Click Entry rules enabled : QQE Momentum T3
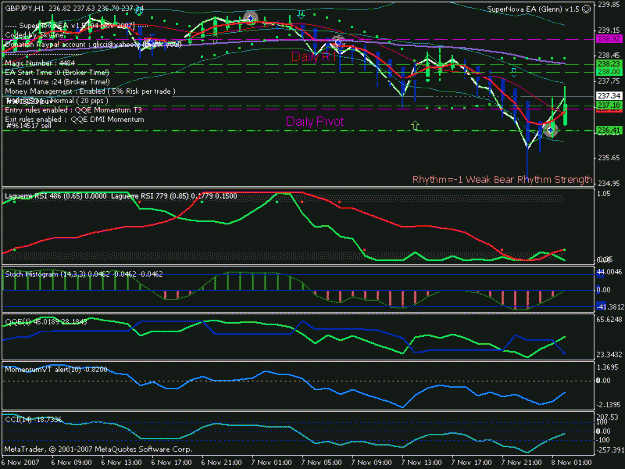Image resolution: width=625 pixels, height=469 pixels. 73,110
